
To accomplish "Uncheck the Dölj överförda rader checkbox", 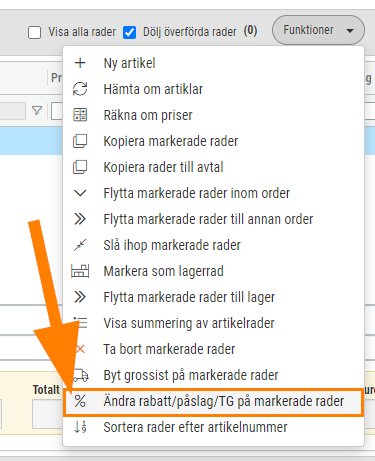I will (x=129, y=33).
